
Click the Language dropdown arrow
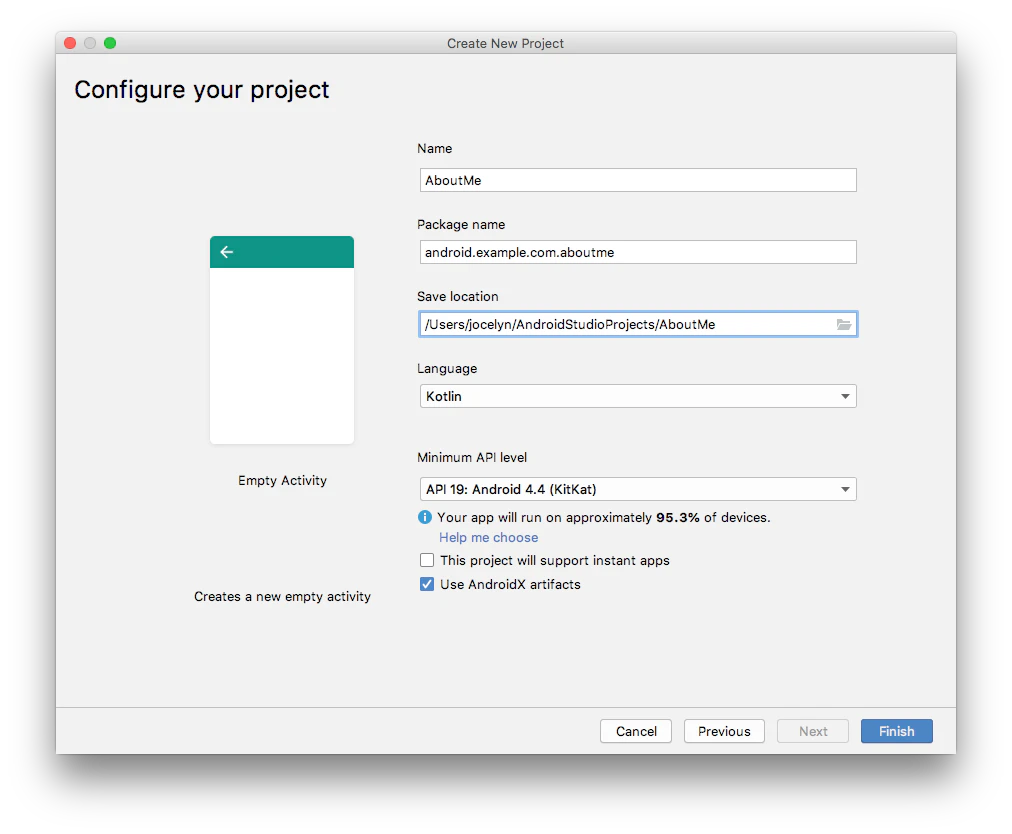[x=845, y=396]
